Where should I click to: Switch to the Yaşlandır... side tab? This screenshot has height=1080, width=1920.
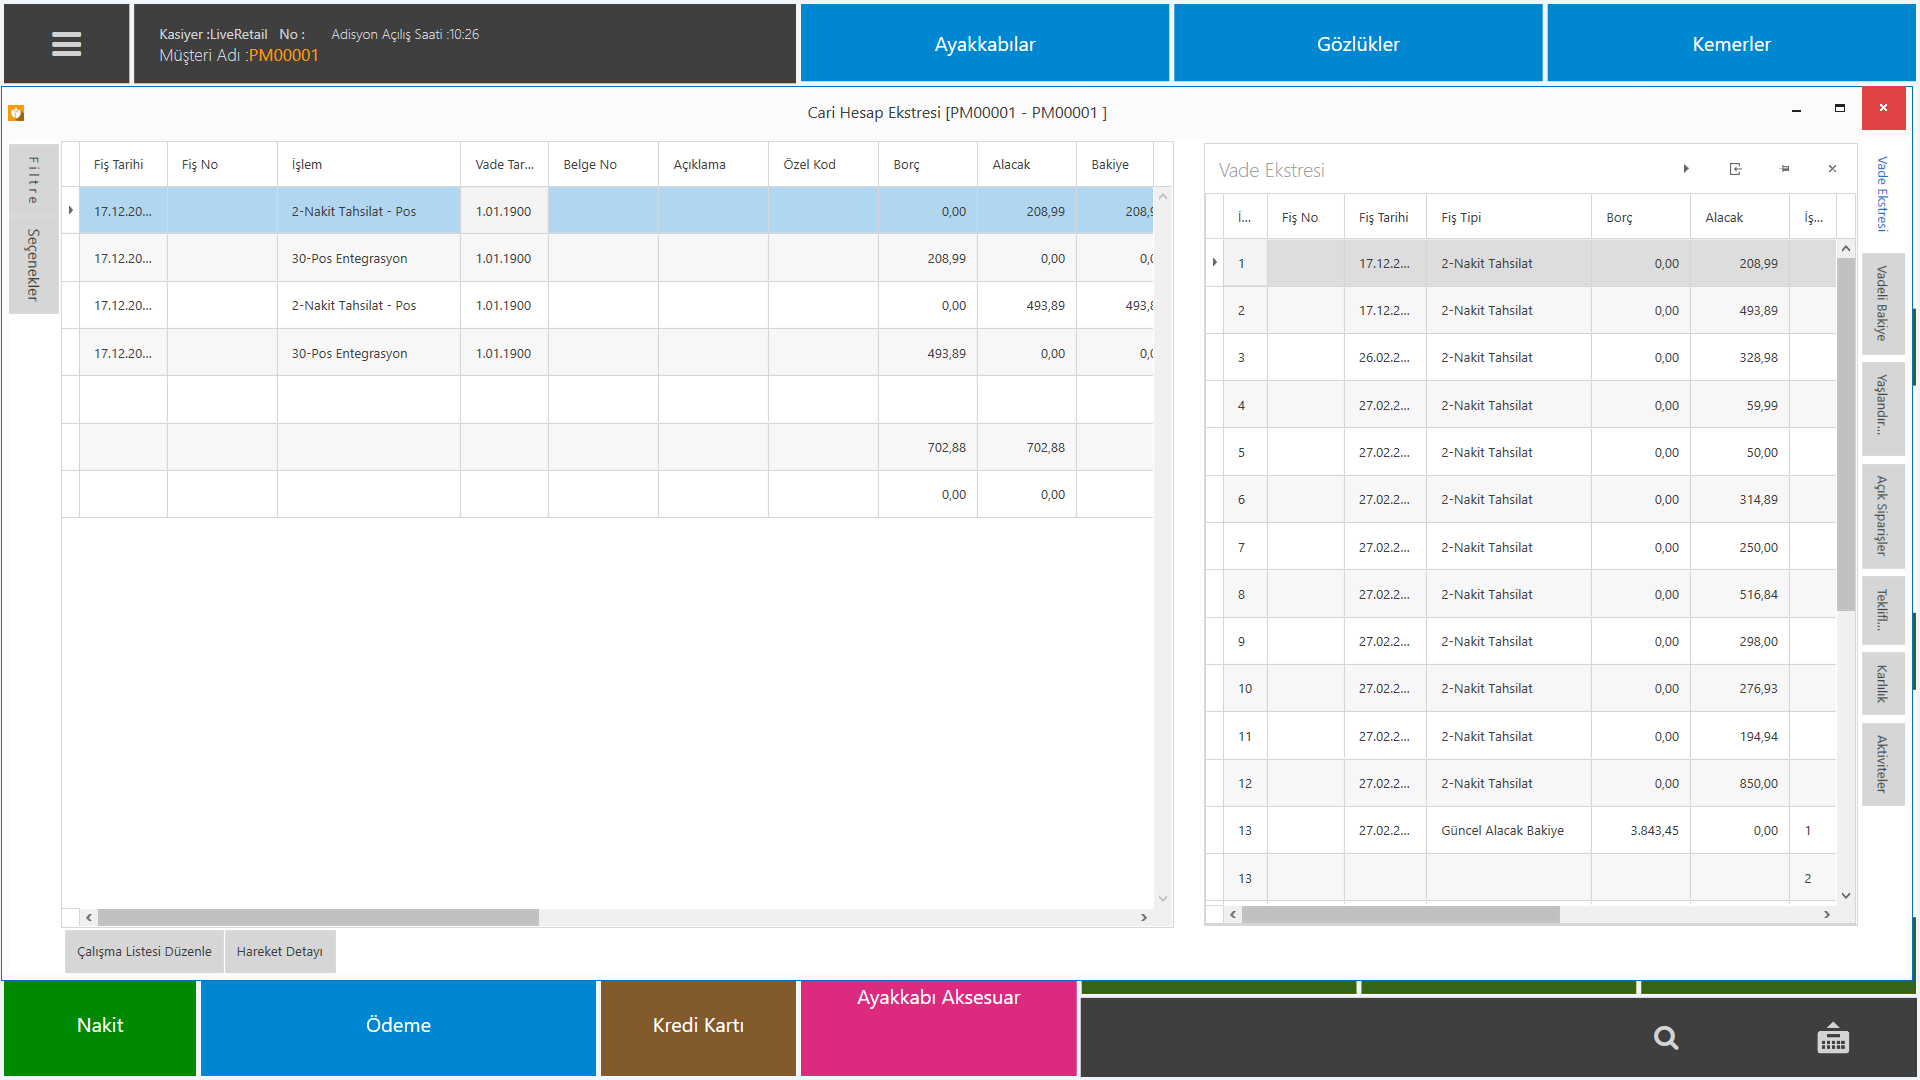[x=1882, y=408]
